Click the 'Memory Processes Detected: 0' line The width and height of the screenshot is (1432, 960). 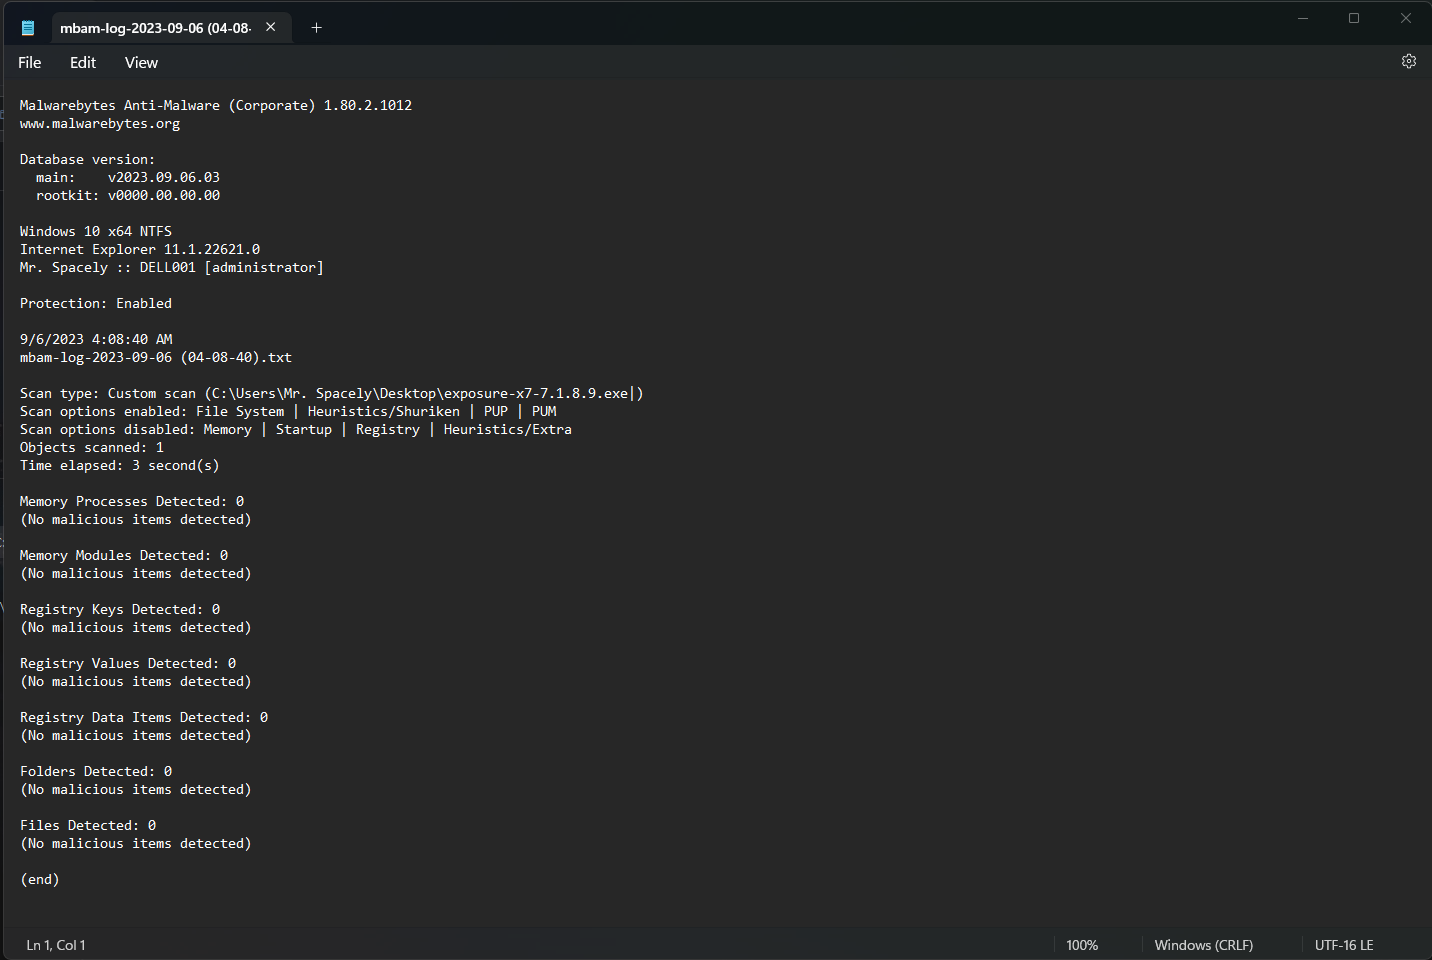[x=132, y=501]
